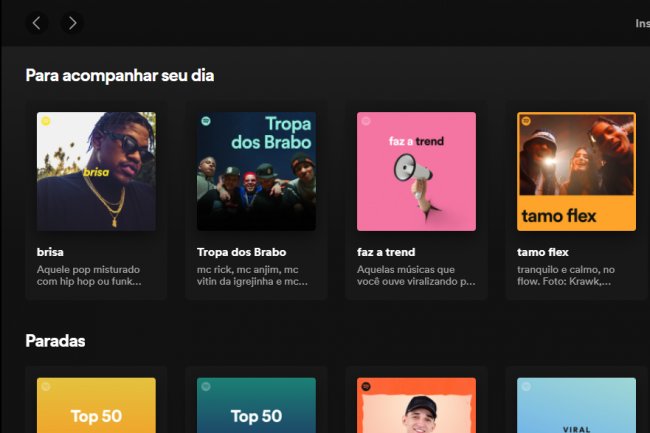Screen dimensions: 650x433
Task: Go forward using the right arrow button
Action: [x=72, y=22]
